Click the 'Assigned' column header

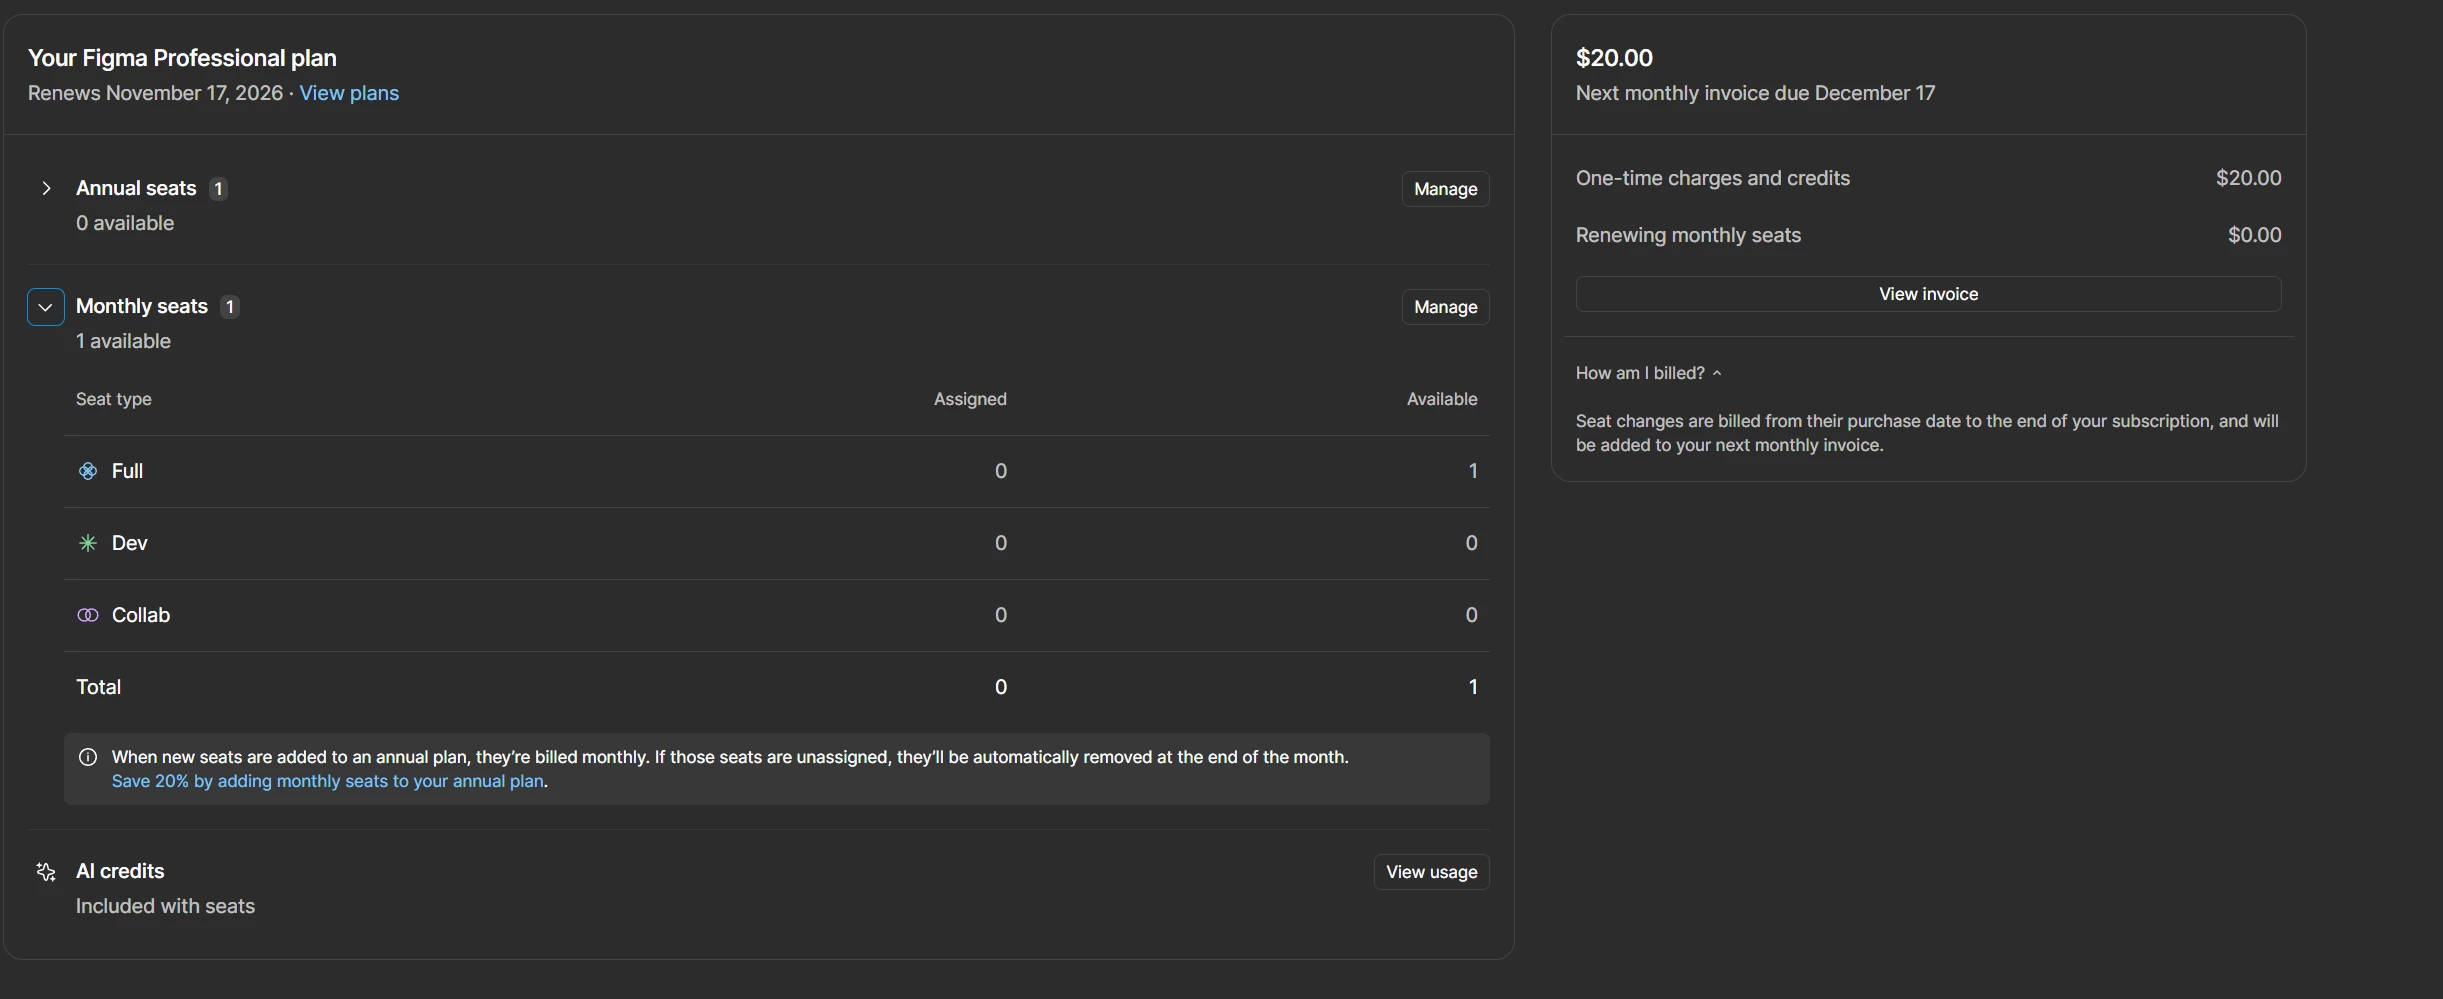970,399
